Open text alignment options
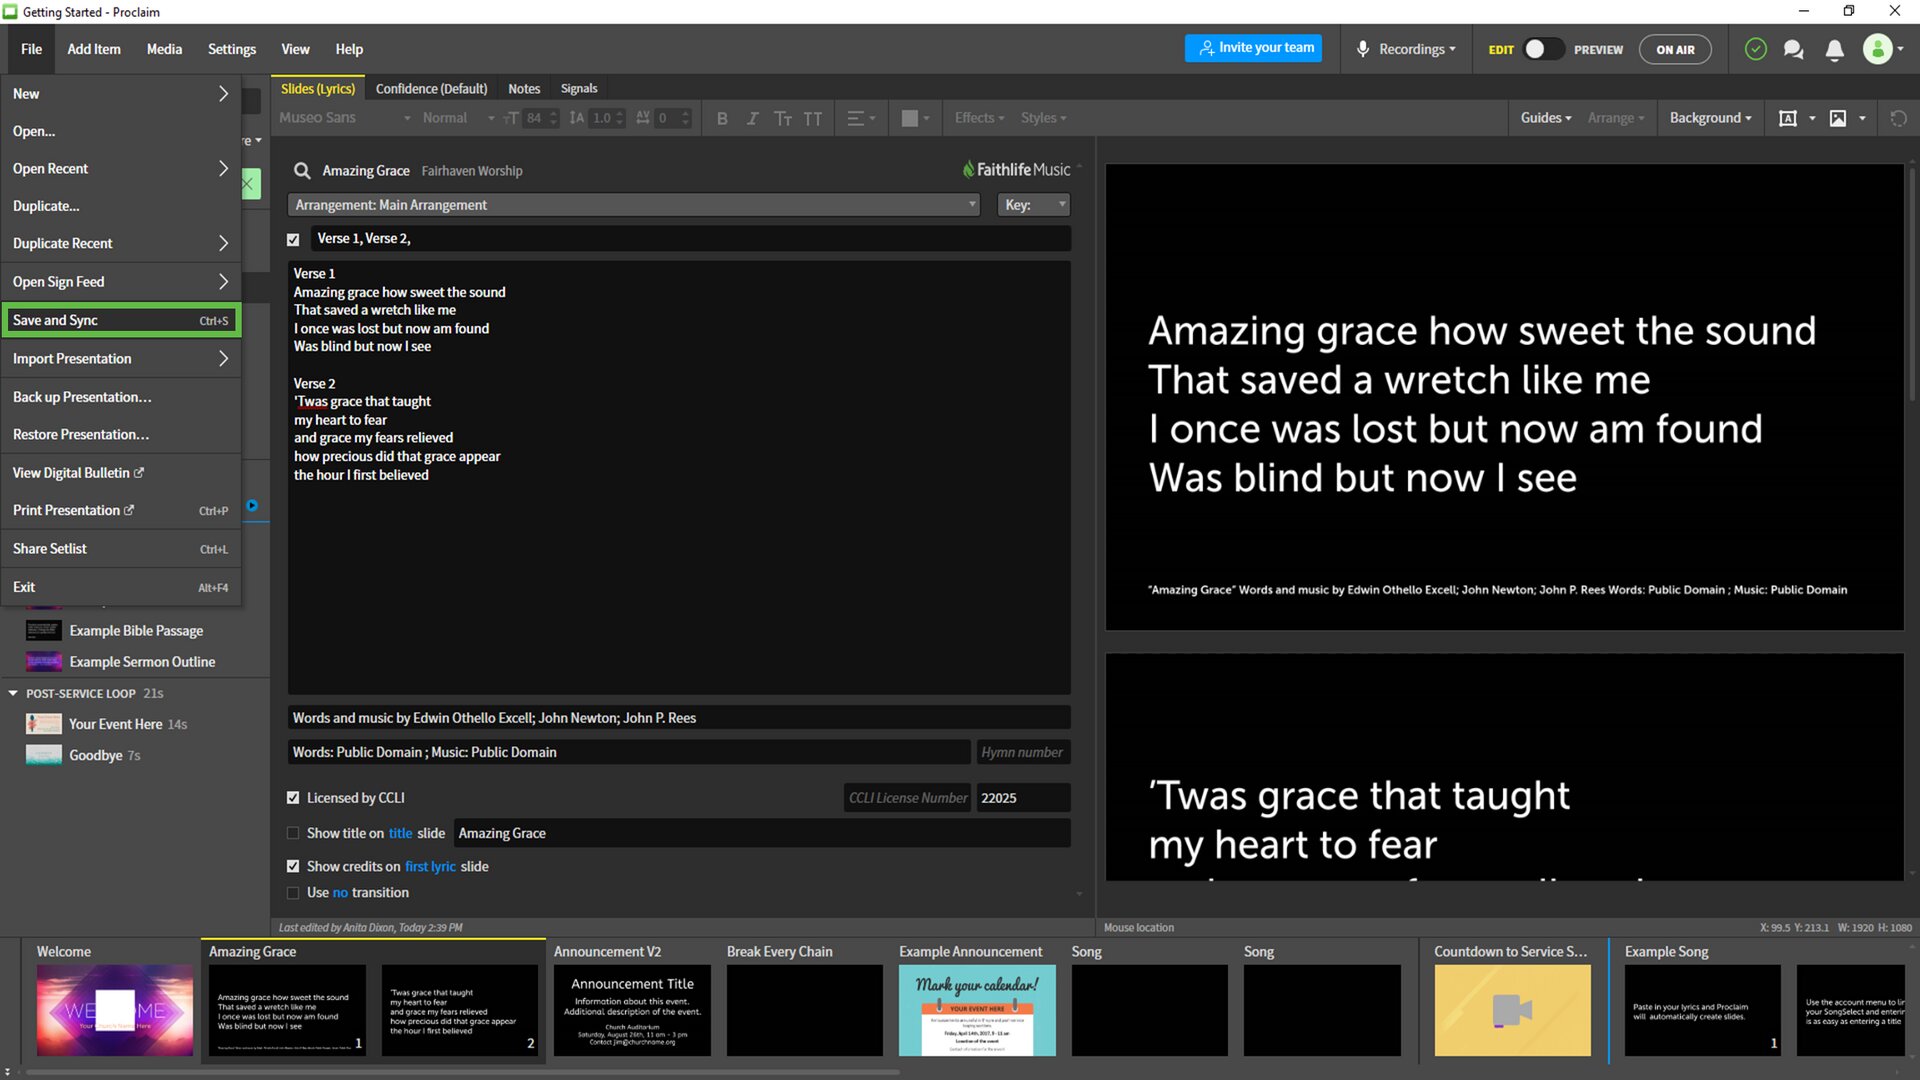 pos(861,118)
